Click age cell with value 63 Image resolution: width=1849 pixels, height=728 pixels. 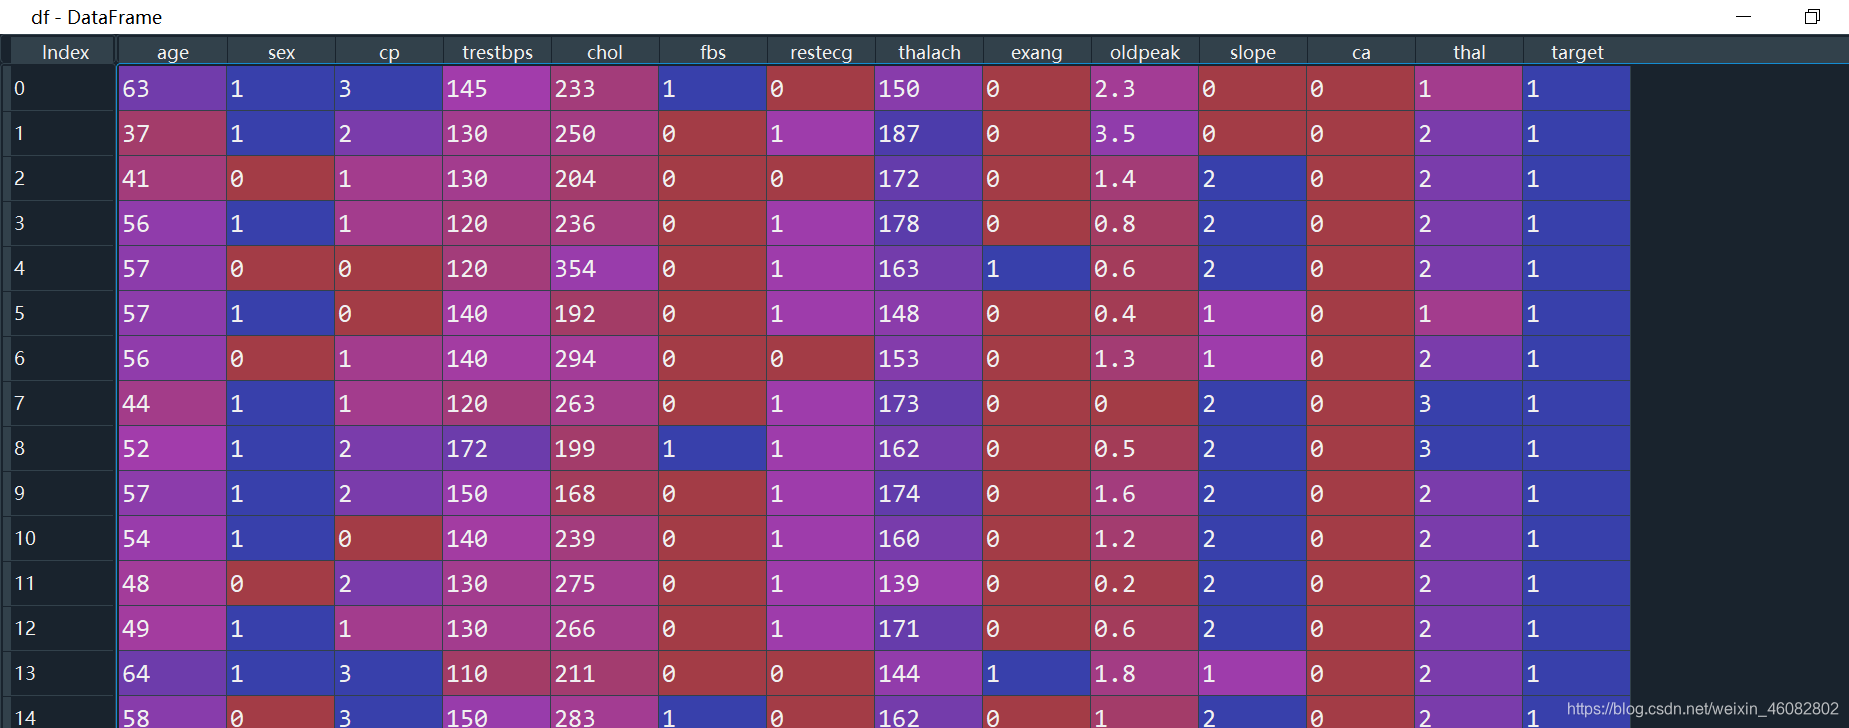[173, 88]
